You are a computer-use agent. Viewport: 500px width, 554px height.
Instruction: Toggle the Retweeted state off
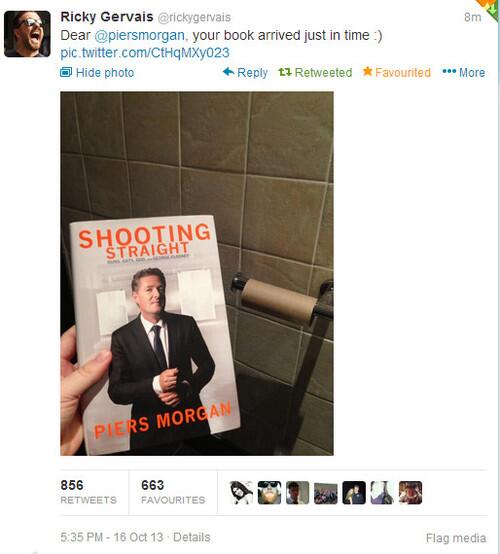tap(315, 72)
